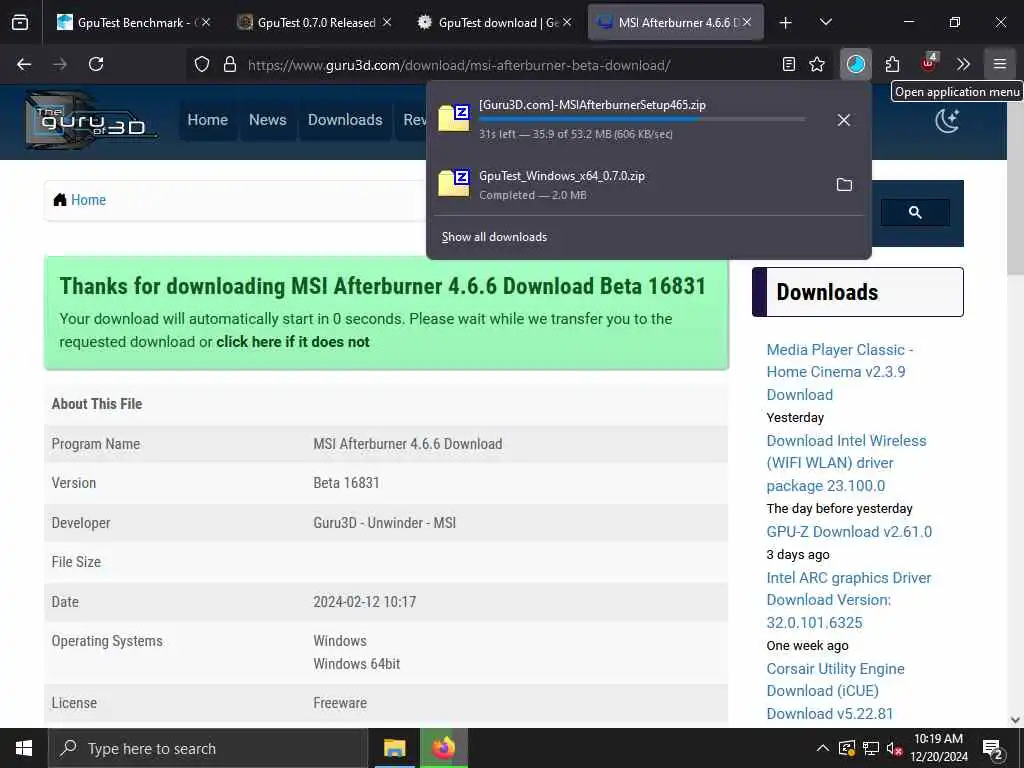Viewport: 1024px width, 768px height.
Task: Click the security tray icon with badge
Action: tap(846, 748)
